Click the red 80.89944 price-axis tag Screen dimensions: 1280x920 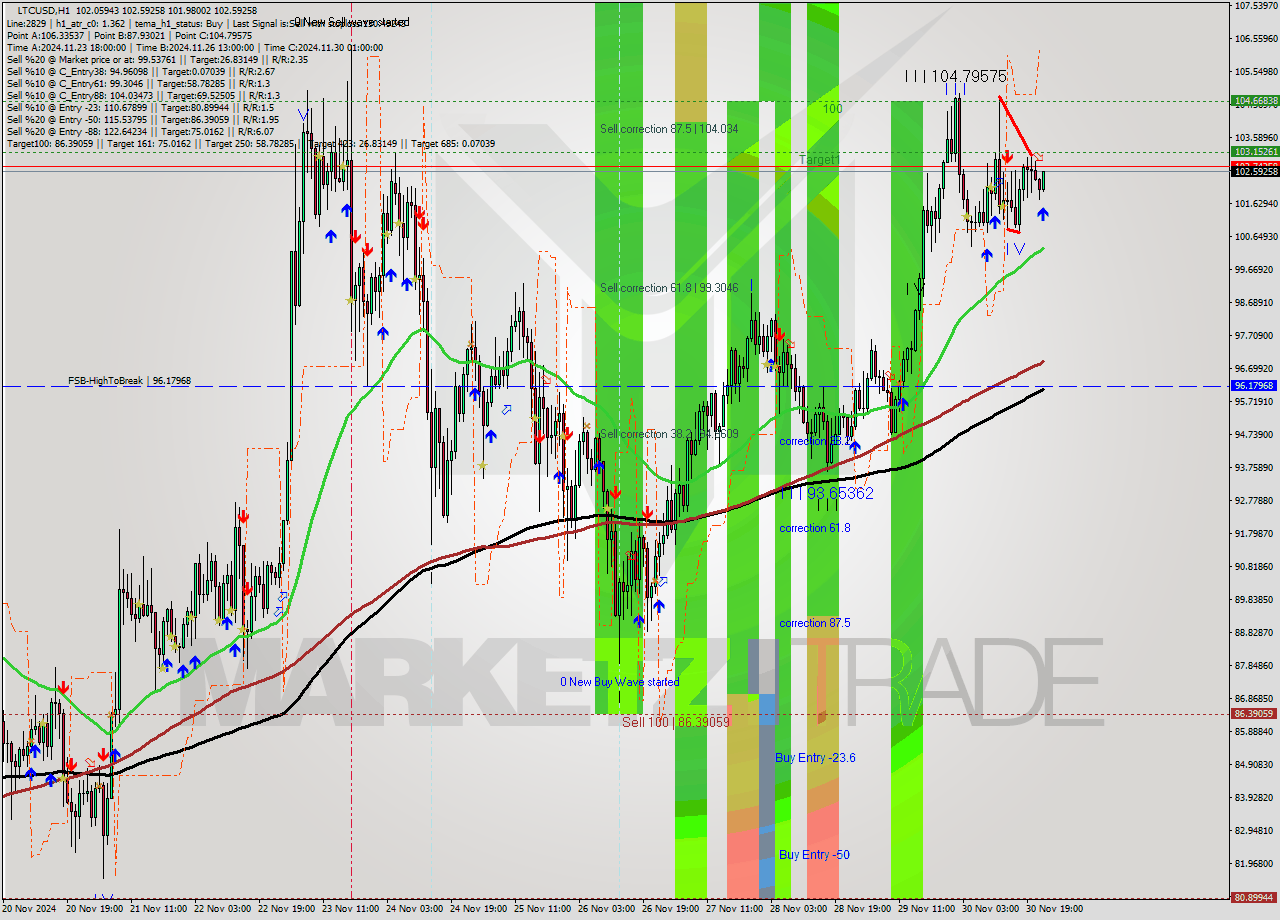(1255, 898)
